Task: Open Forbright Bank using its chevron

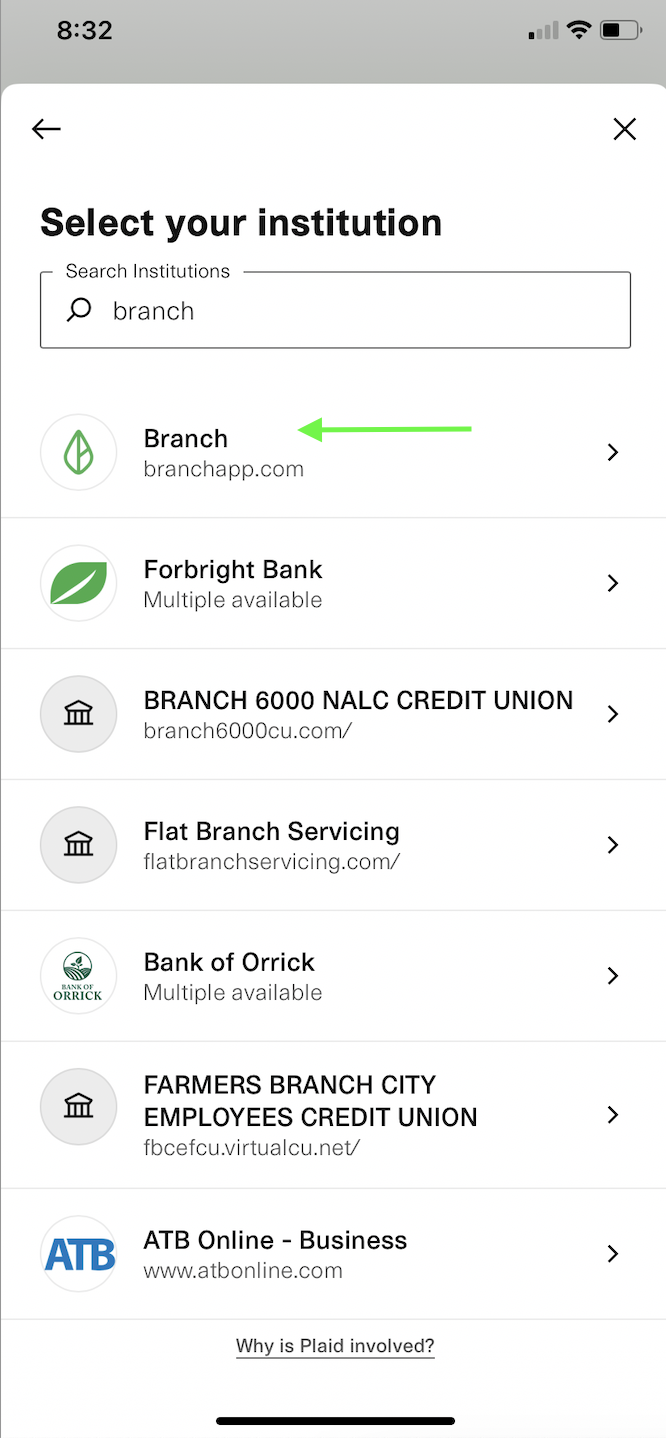Action: tap(612, 583)
